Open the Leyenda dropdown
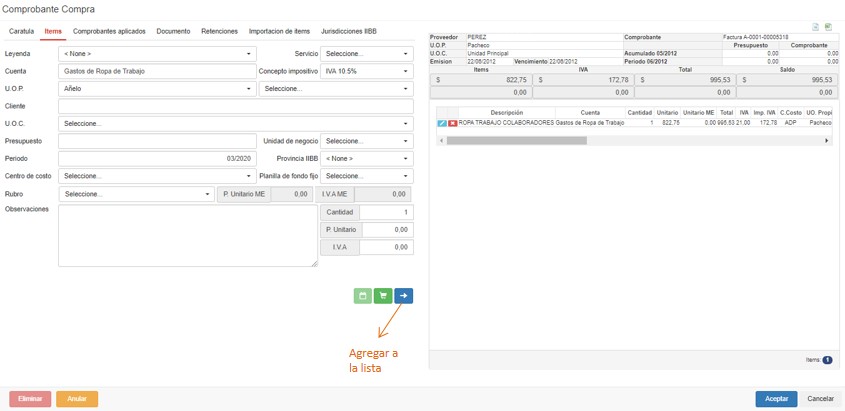845x411 pixels. 157,54
